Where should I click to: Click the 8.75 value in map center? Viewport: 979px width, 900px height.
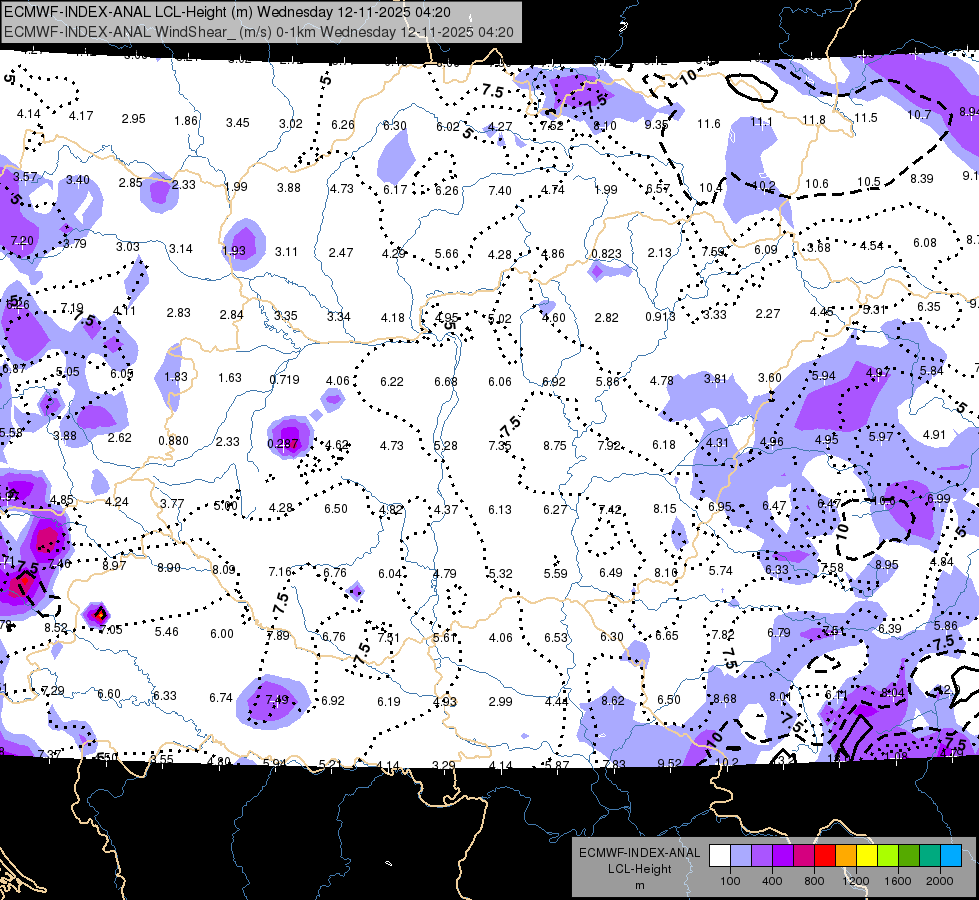click(554, 445)
